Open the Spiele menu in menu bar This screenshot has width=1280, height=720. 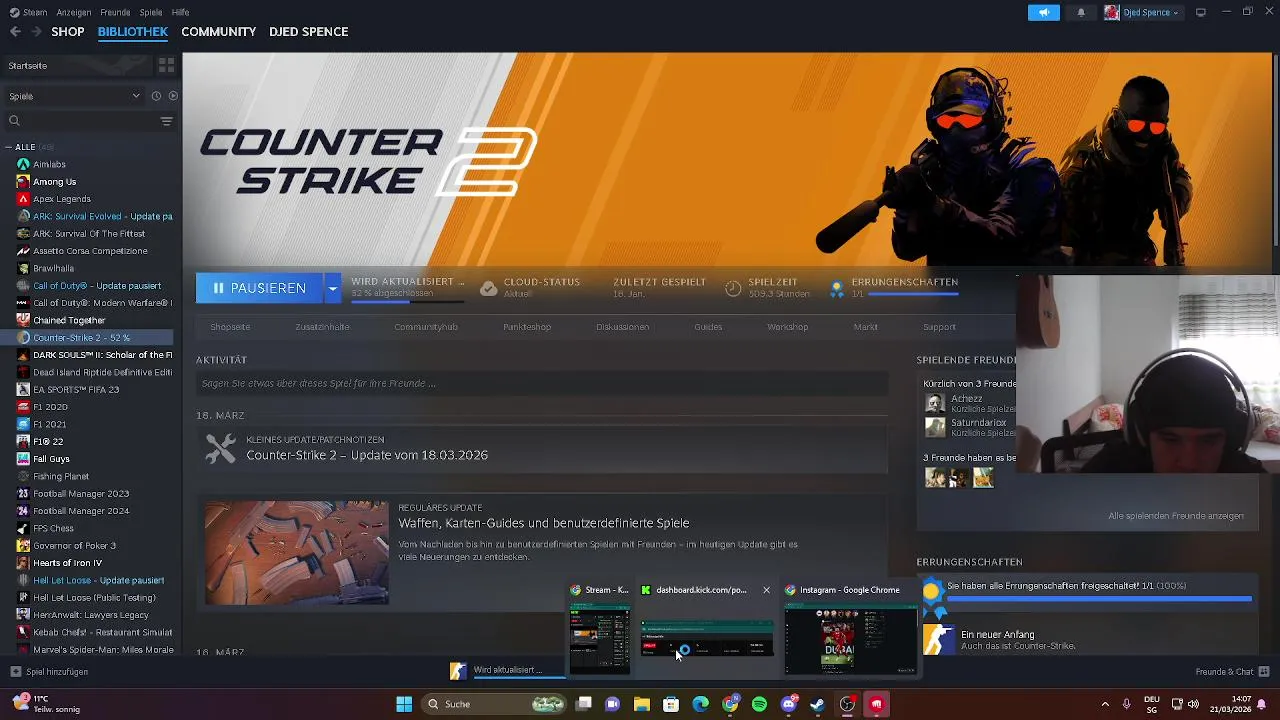(x=151, y=12)
